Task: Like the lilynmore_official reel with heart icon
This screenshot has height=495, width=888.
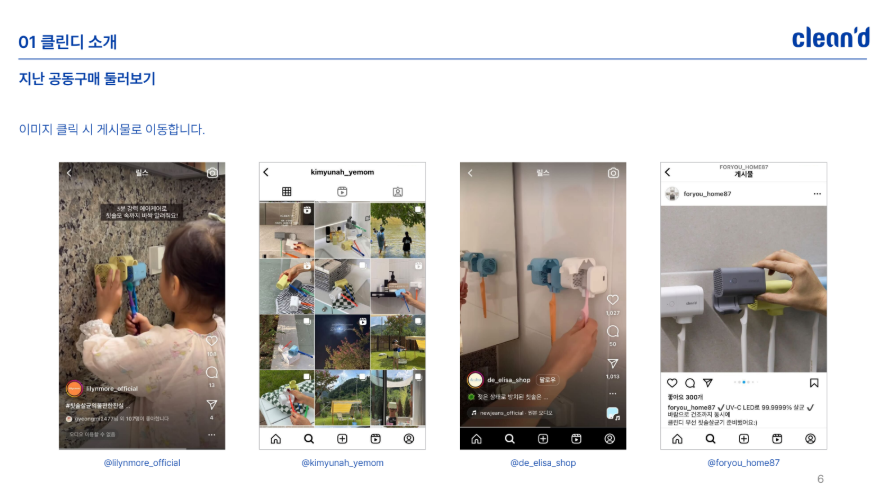Action: pos(211,341)
